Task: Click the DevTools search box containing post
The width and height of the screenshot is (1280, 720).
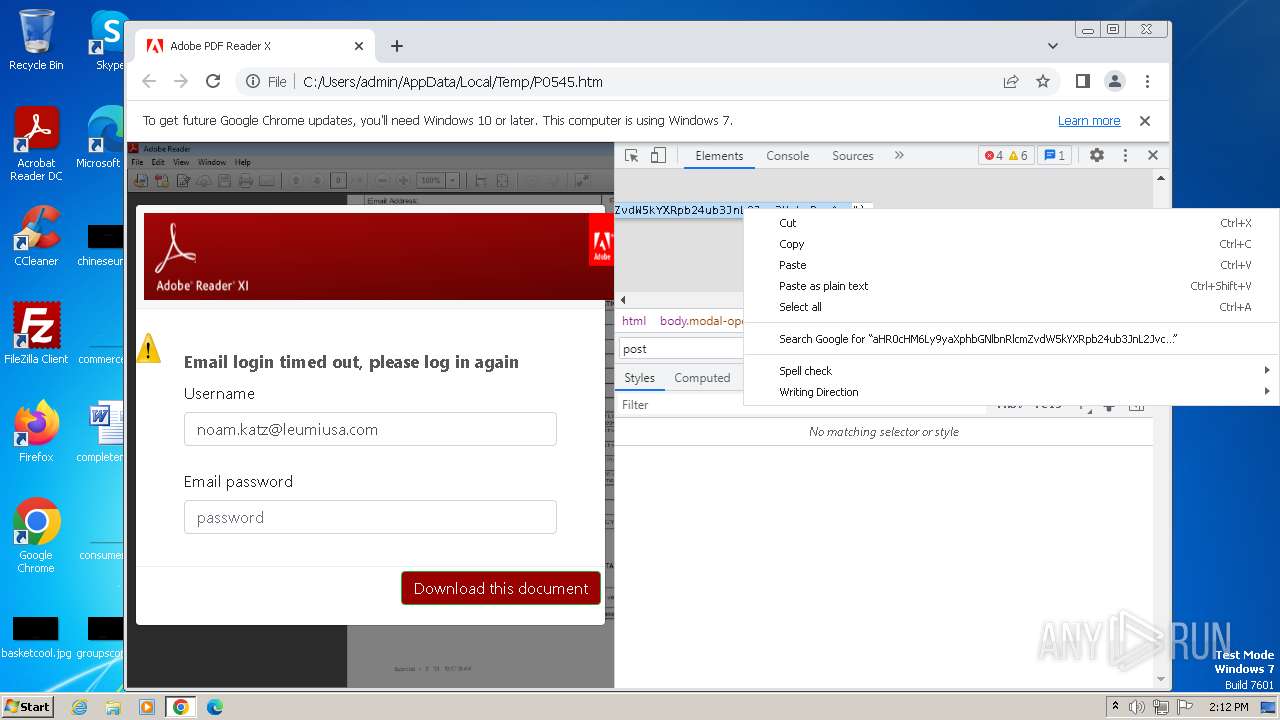Action: (x=680, y=349)
